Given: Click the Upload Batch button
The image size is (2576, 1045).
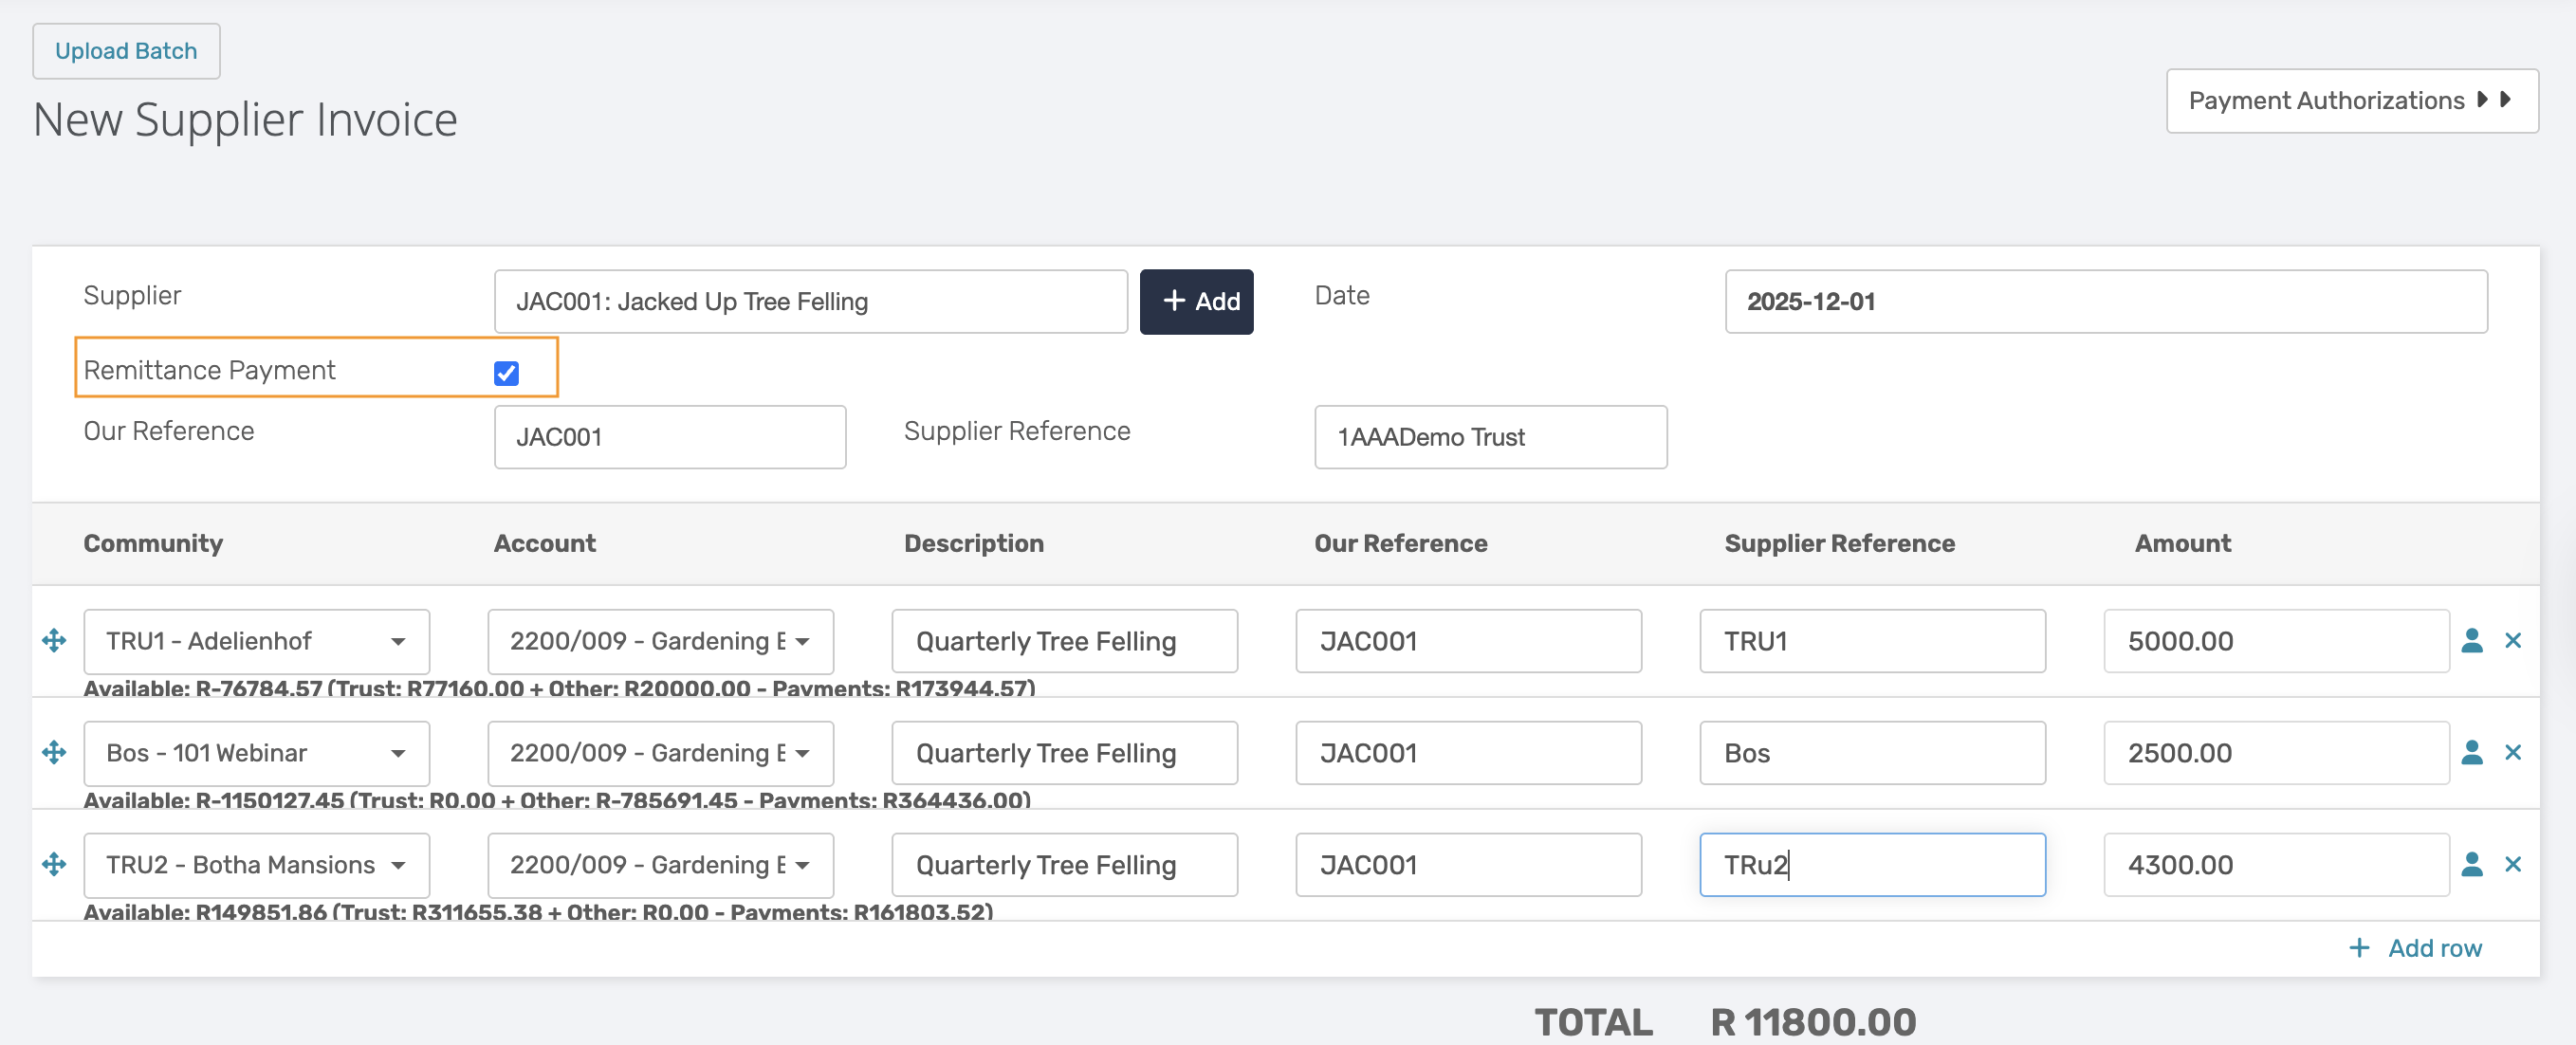Looking at the screenshot, I should (126, 51).
